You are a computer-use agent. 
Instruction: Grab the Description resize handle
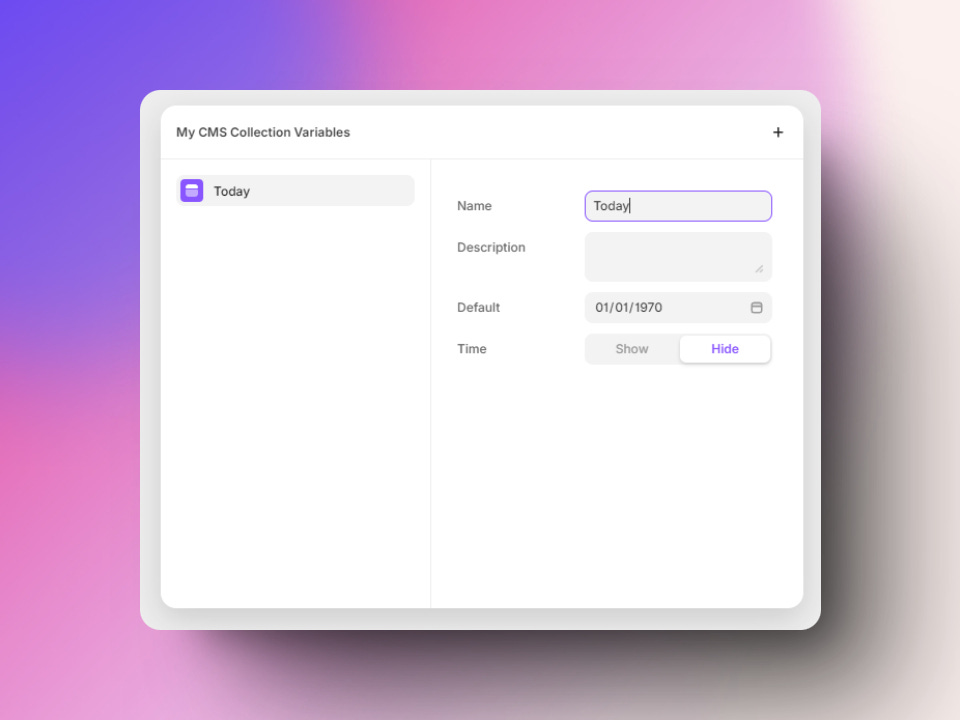pos(759,269)
